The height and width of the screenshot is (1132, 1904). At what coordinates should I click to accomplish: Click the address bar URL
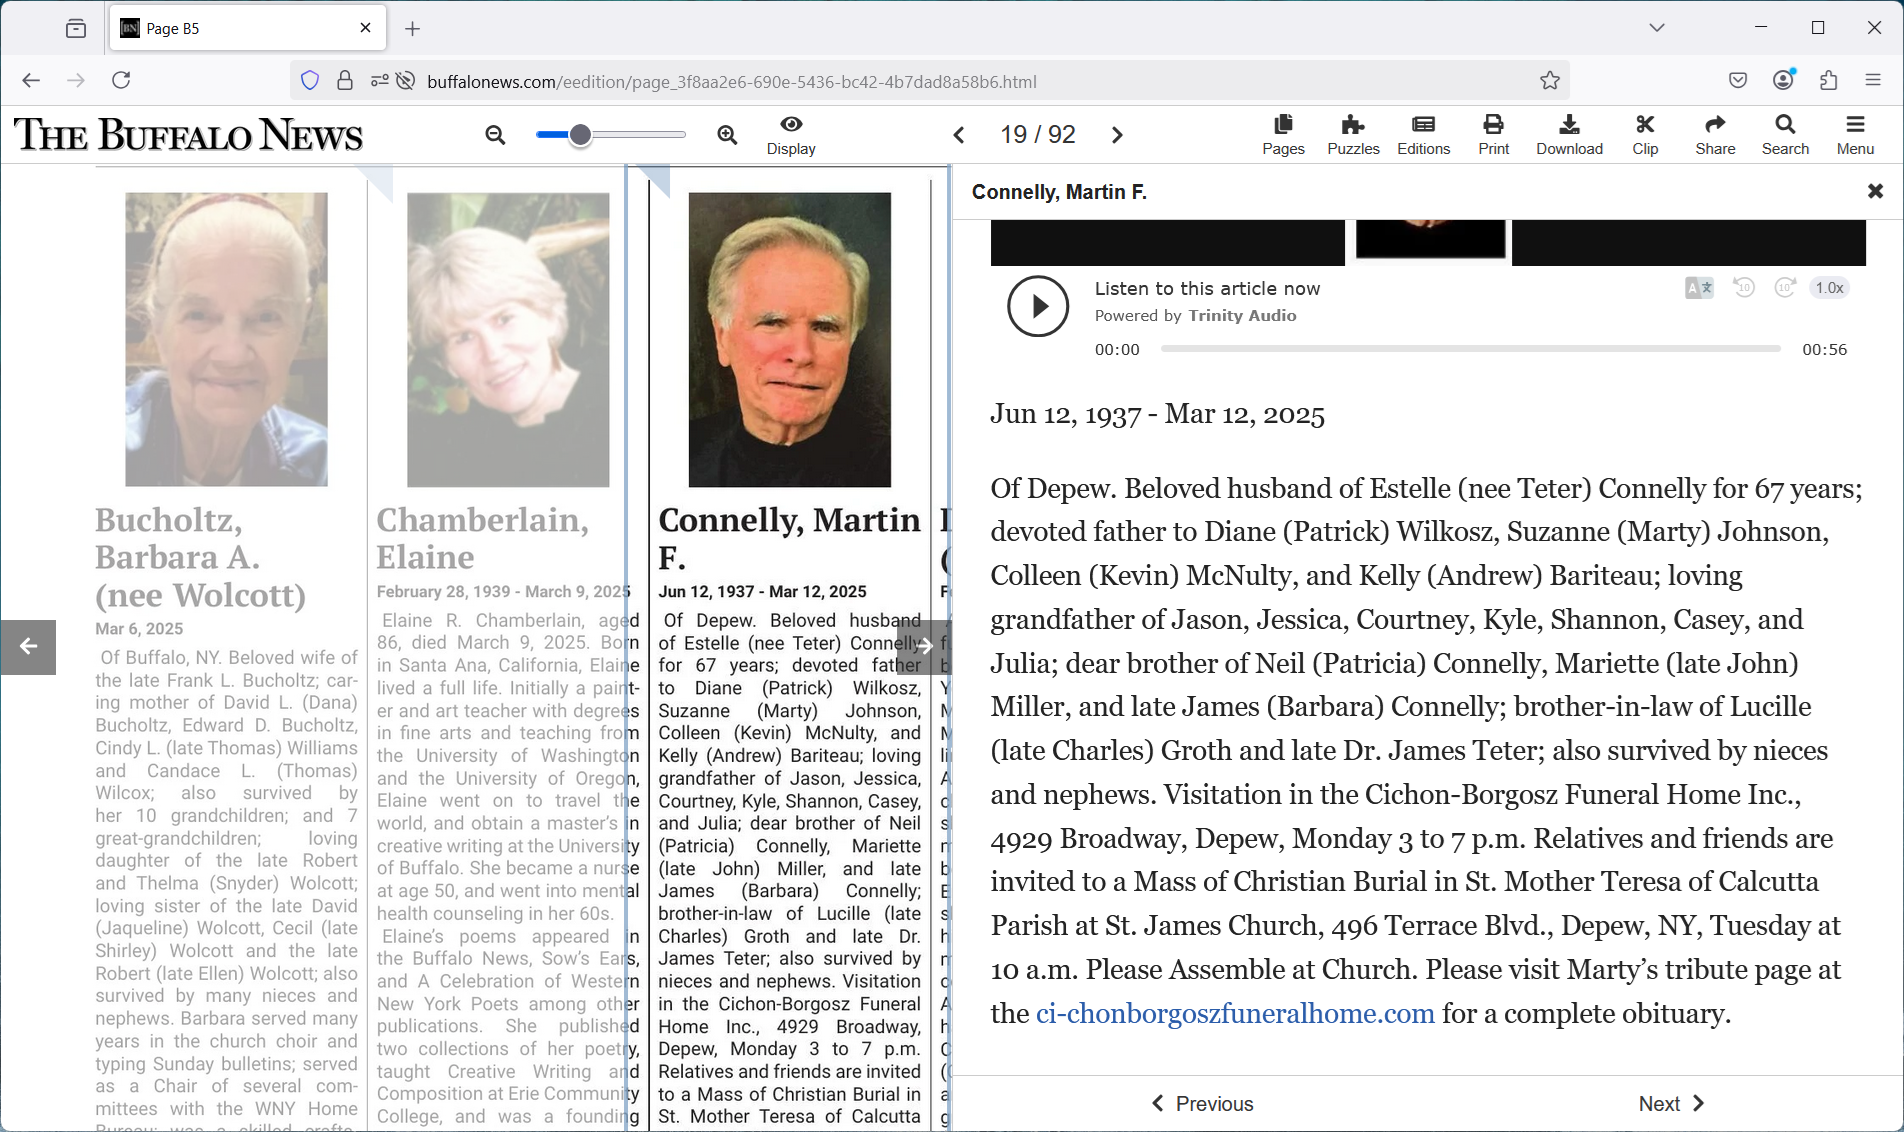pyautogui.click(x=731, y=82)
